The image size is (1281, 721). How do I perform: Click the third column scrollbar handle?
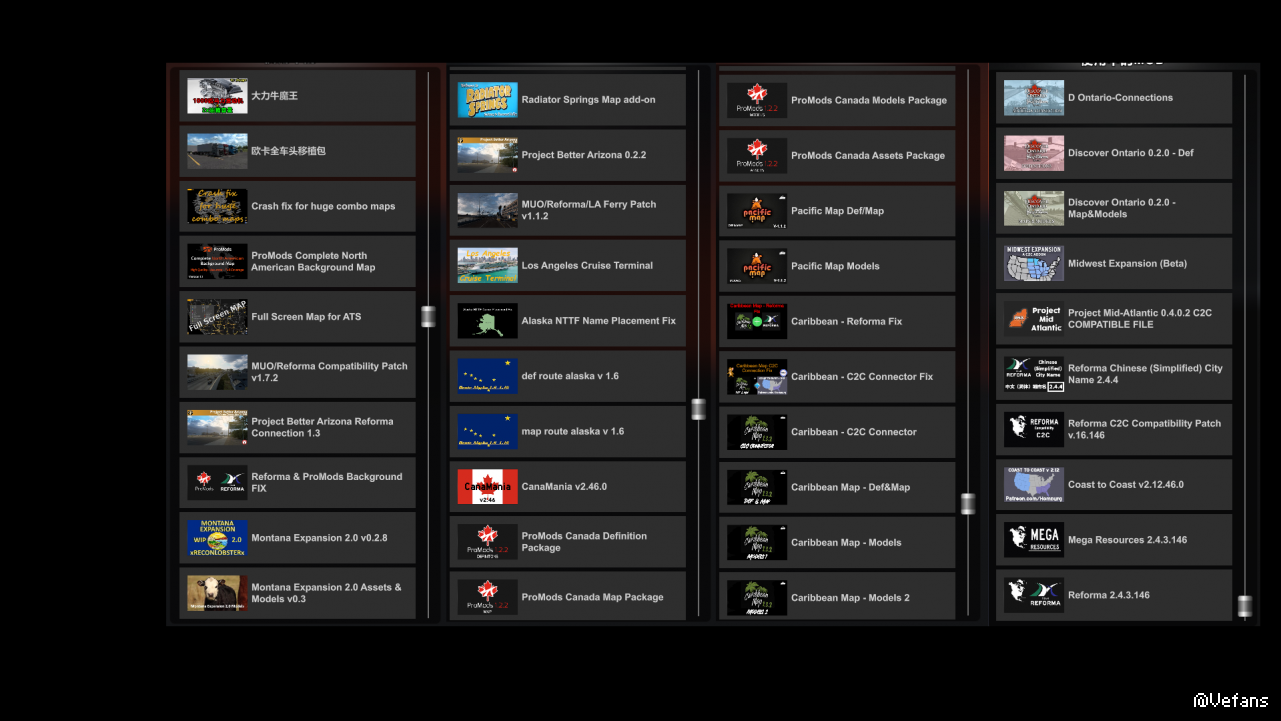[x=967, y=503]
